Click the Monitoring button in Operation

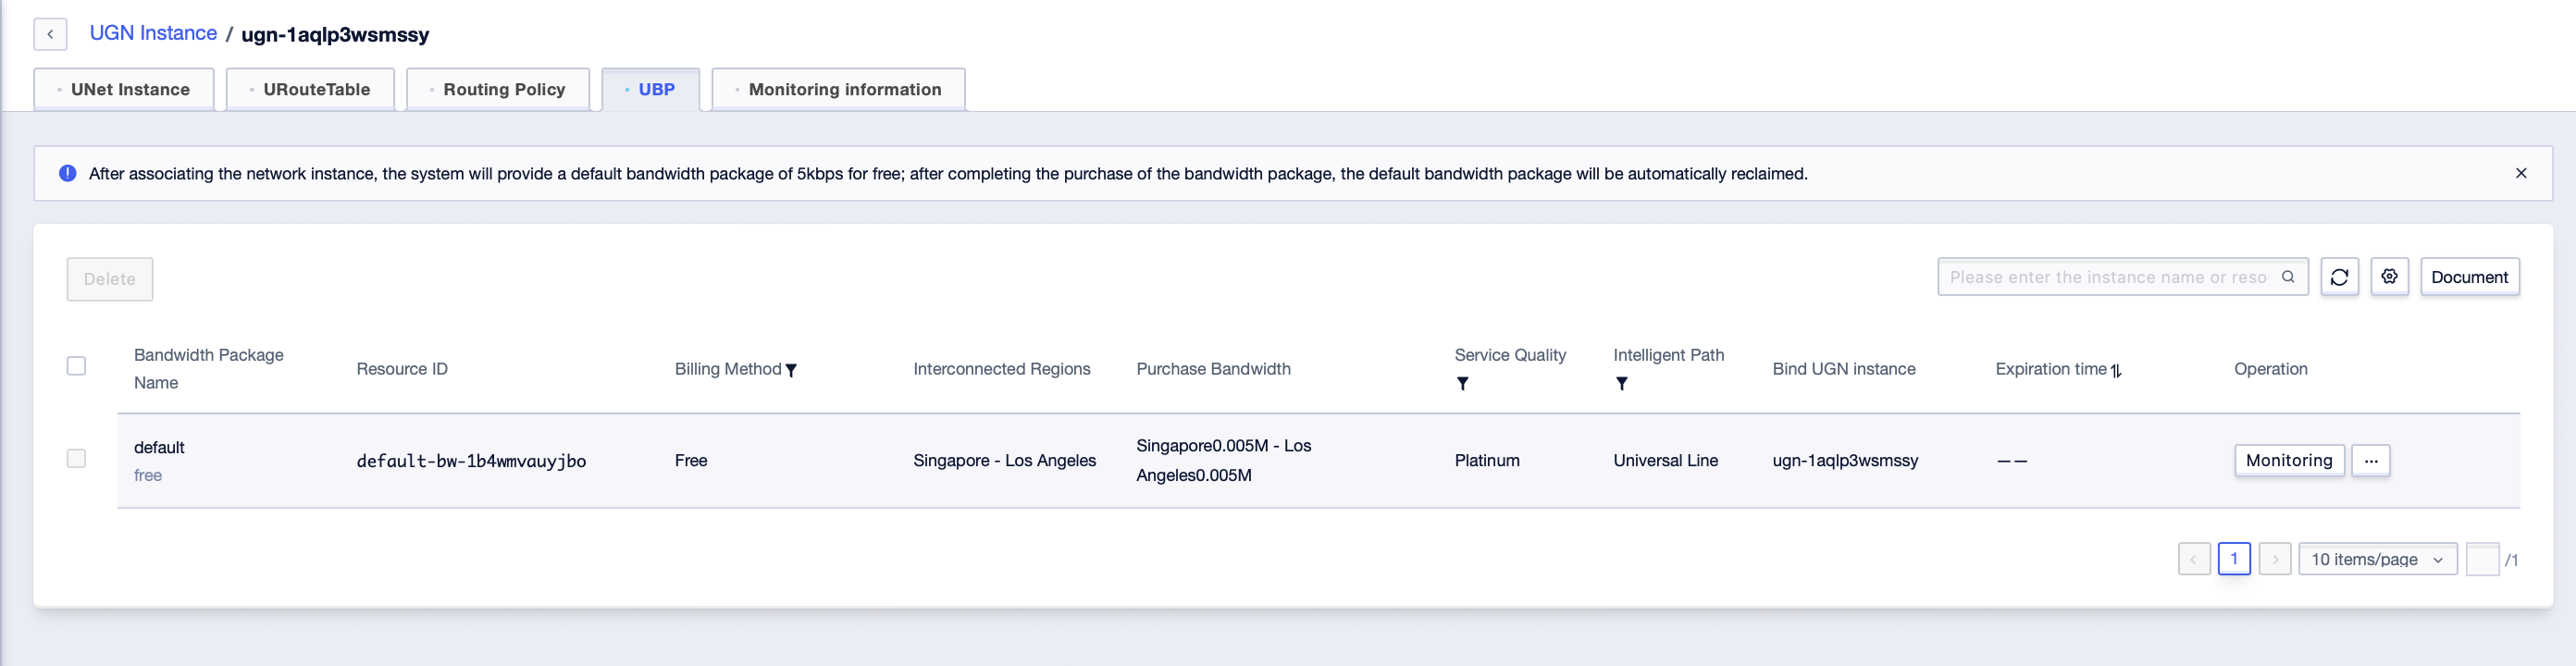(x=2289, y=461)
